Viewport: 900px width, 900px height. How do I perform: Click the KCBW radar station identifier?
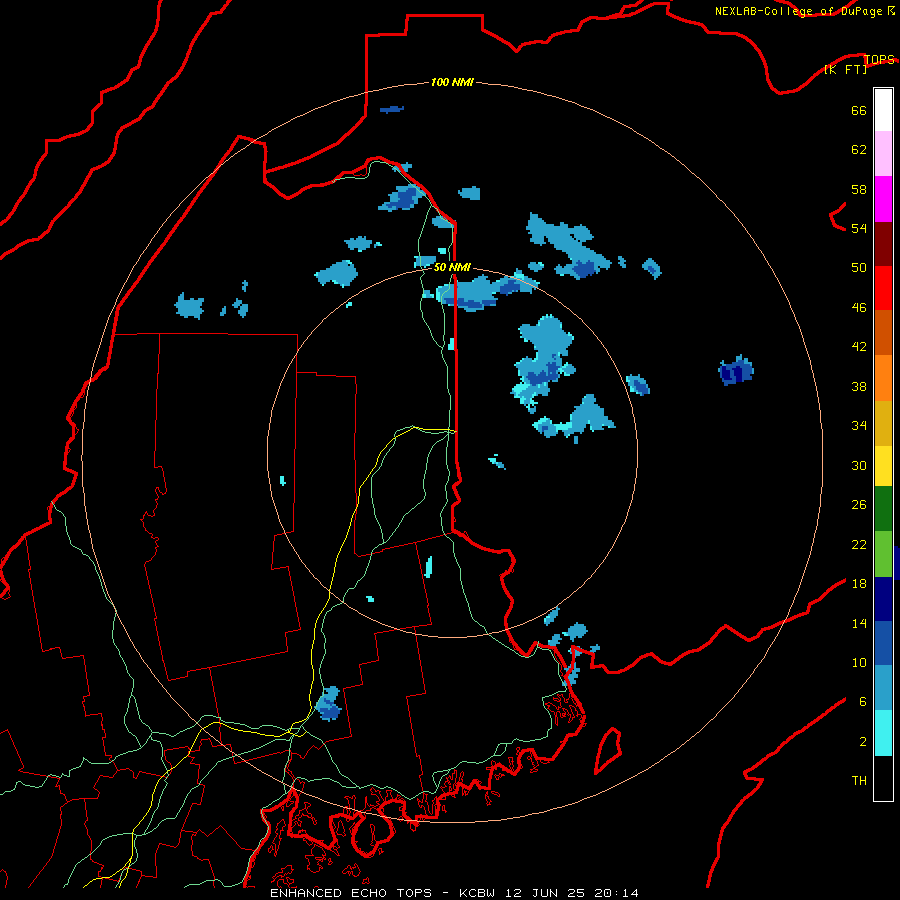click(479, 893)
